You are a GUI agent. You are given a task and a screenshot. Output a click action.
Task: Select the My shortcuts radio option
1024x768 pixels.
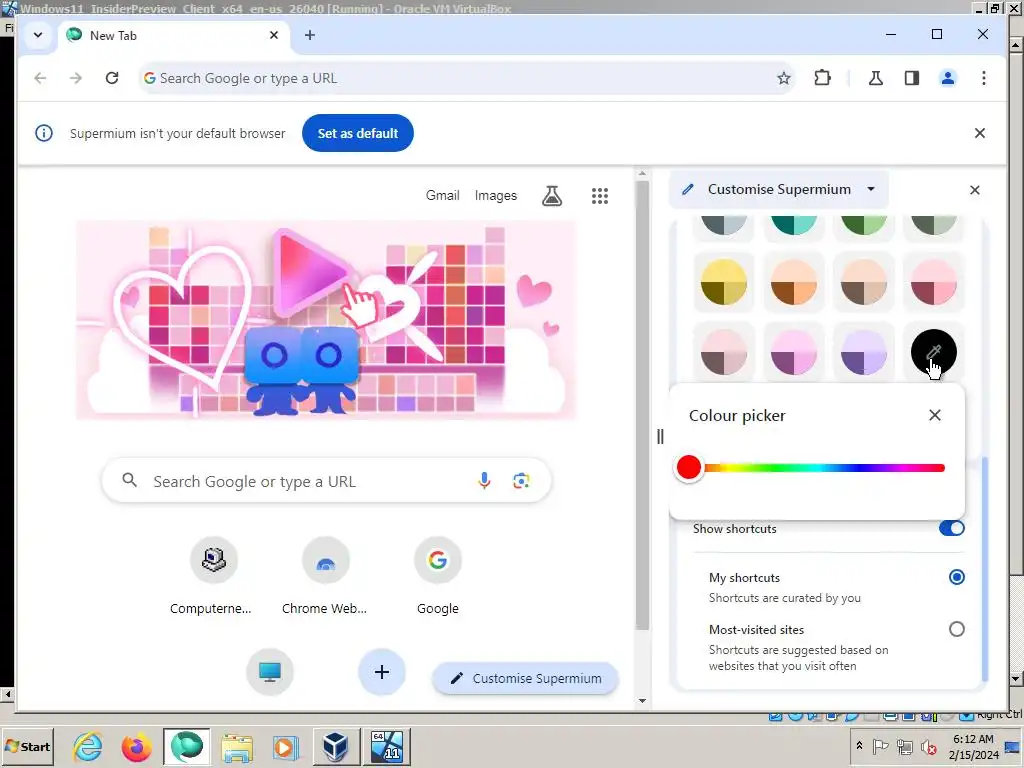coord(956,577)
